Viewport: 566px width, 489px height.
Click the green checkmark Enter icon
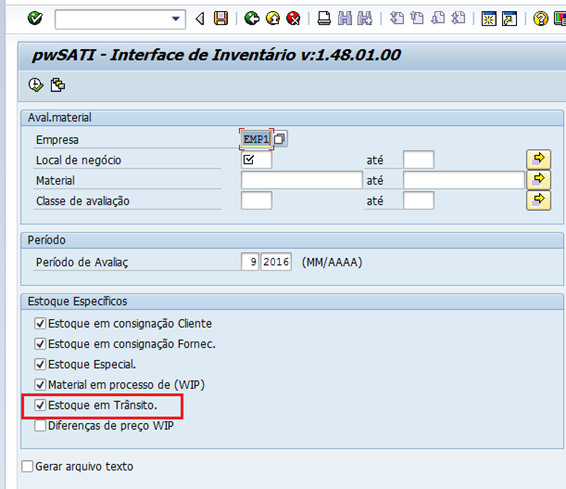pyautogui.click(x=35, y=18)
